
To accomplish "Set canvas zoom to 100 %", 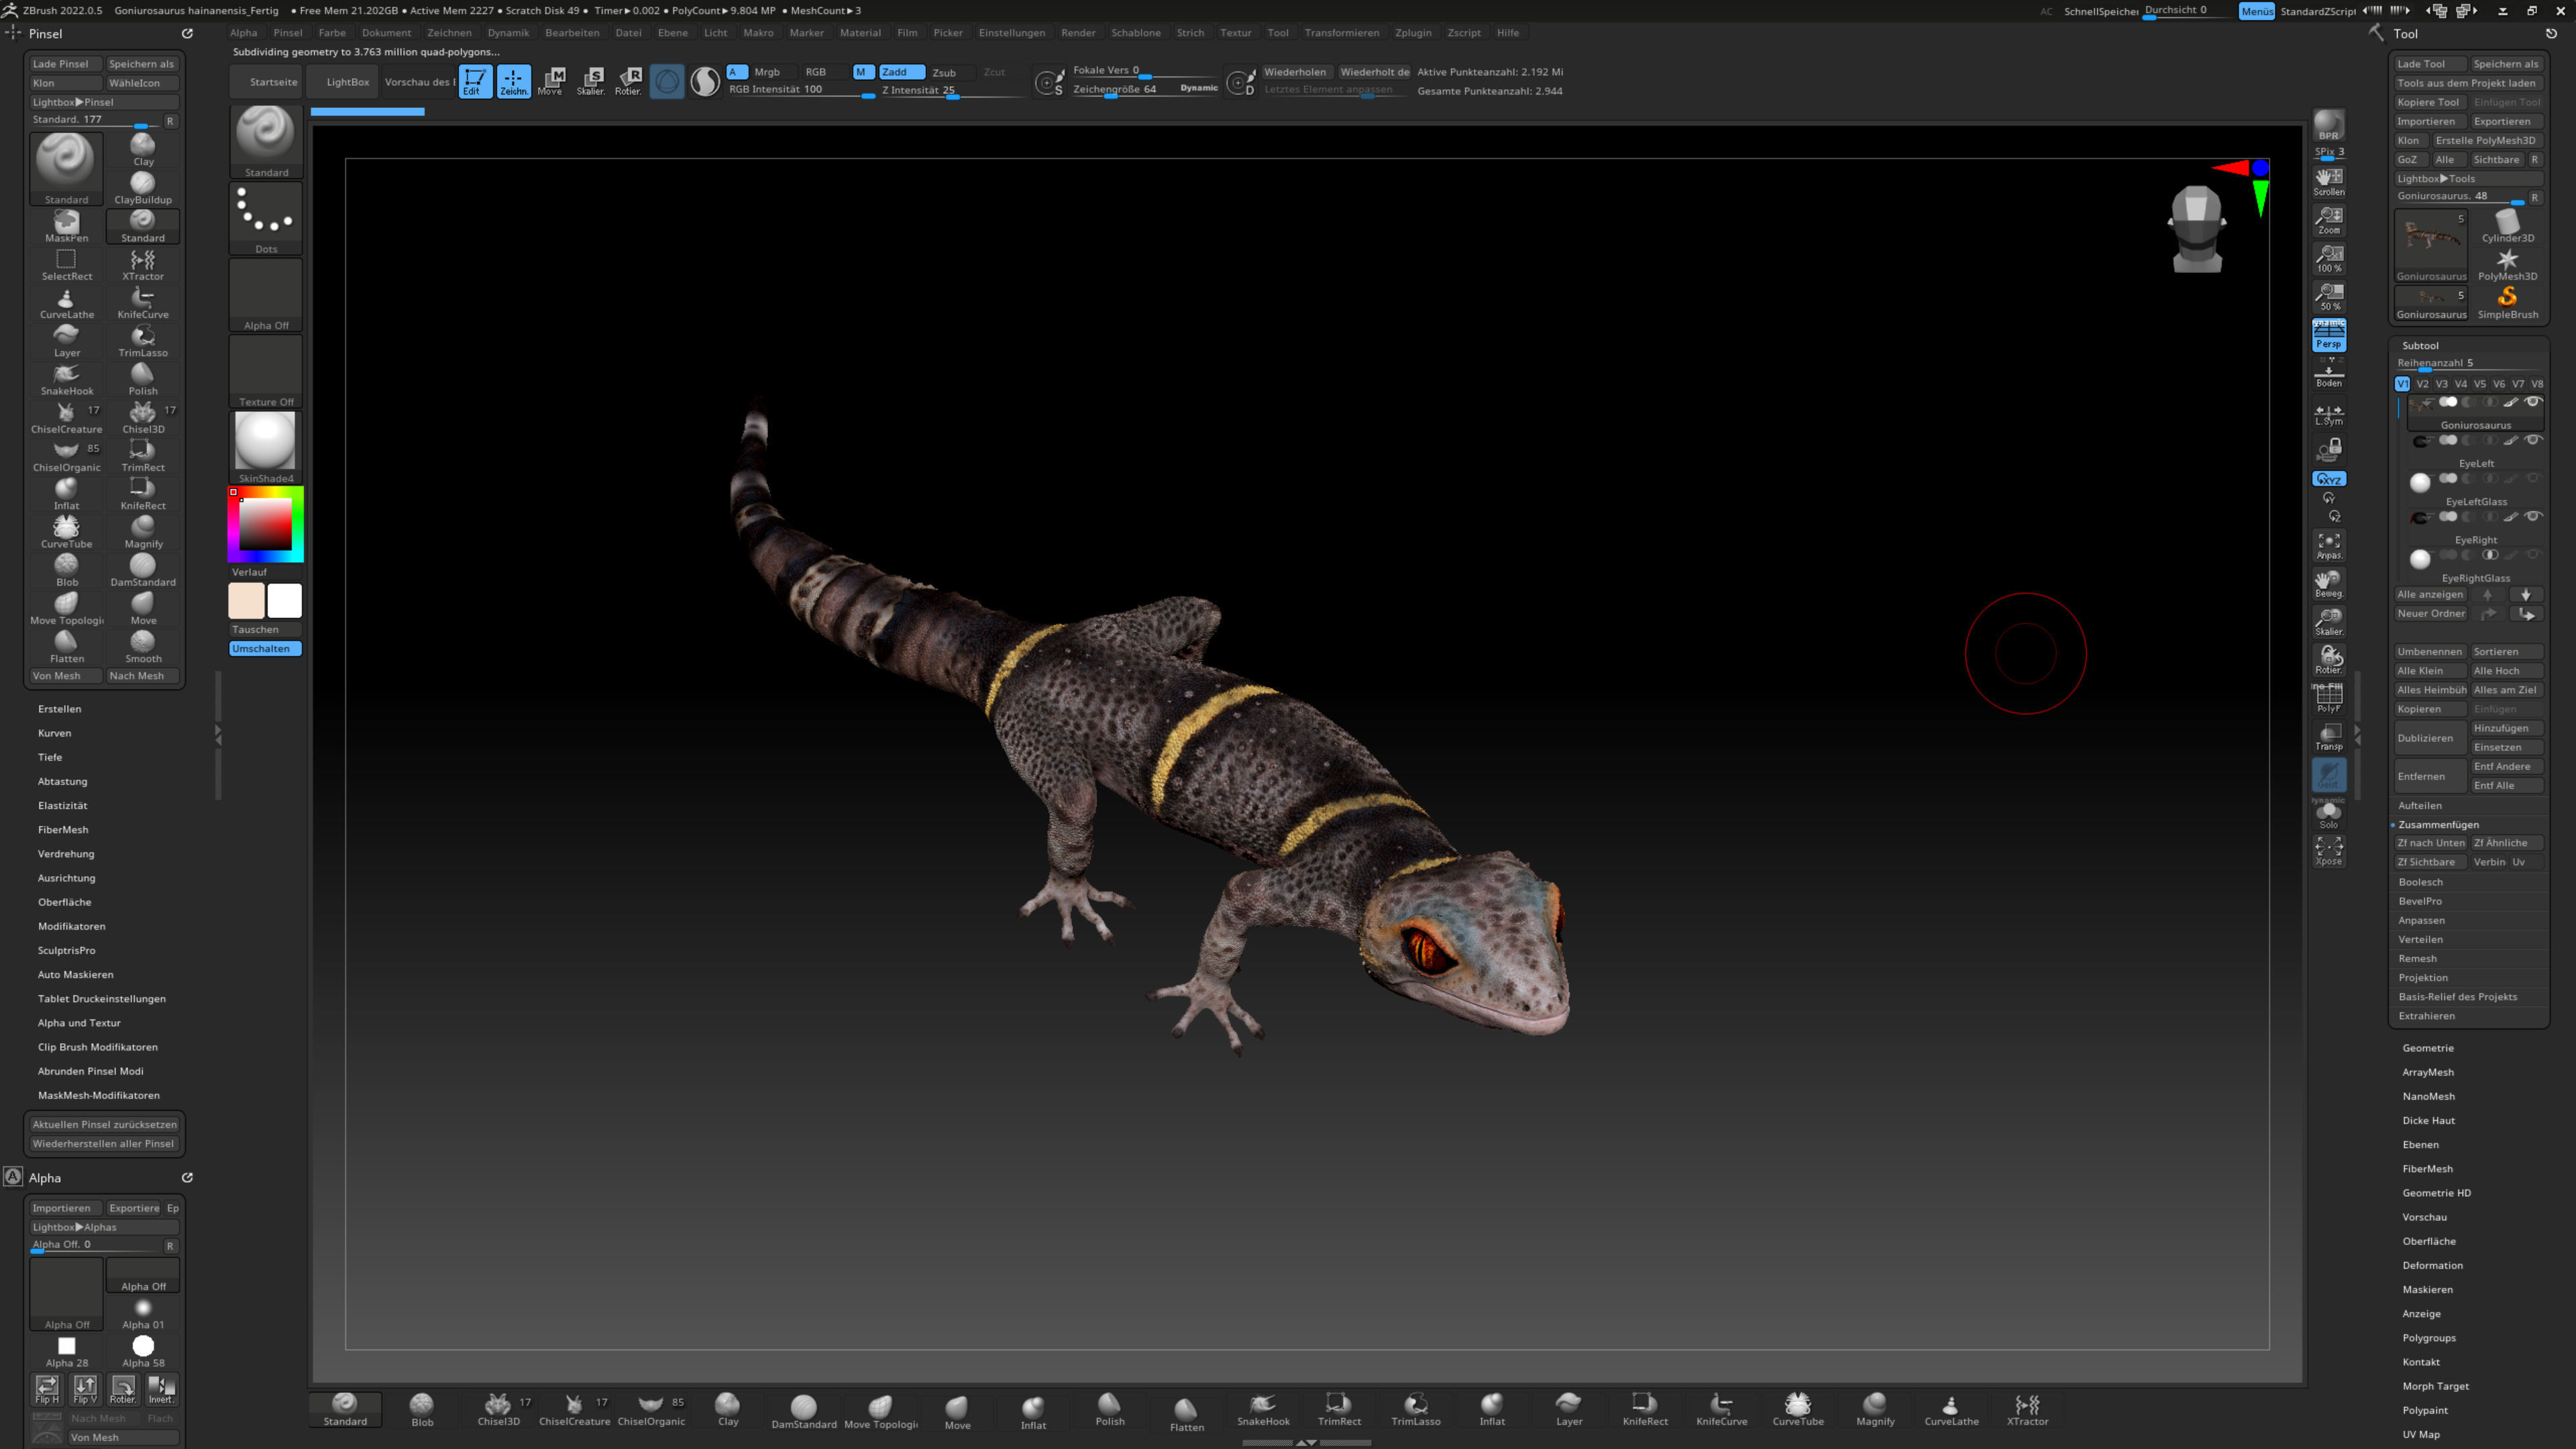I will tap(2328, 258).
